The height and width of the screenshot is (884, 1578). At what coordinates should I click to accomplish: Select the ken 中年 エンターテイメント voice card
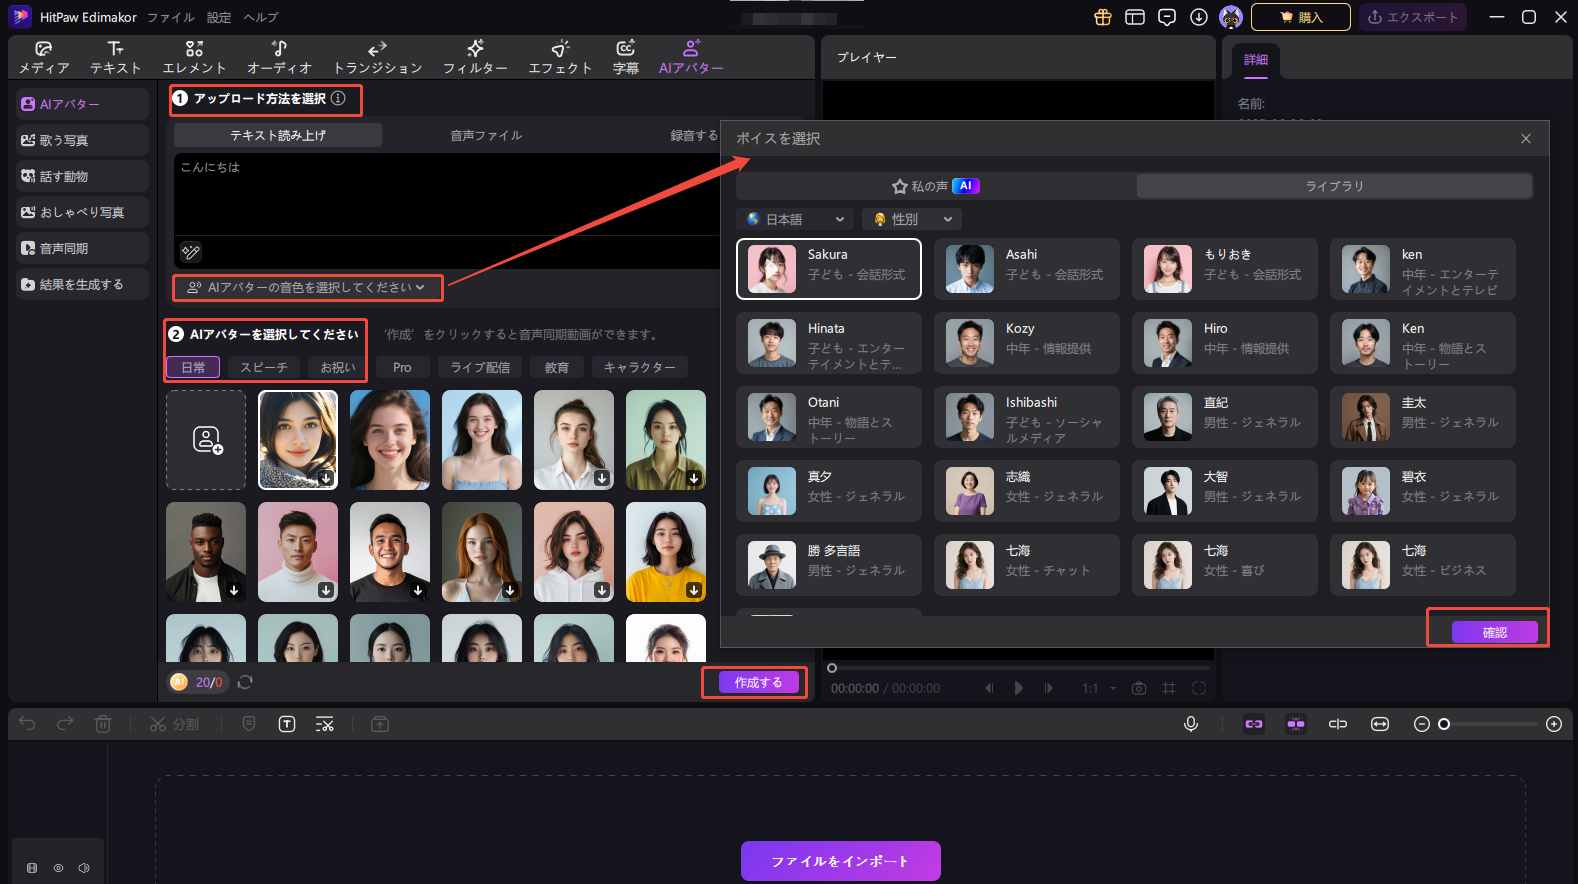pos(1422,269)
